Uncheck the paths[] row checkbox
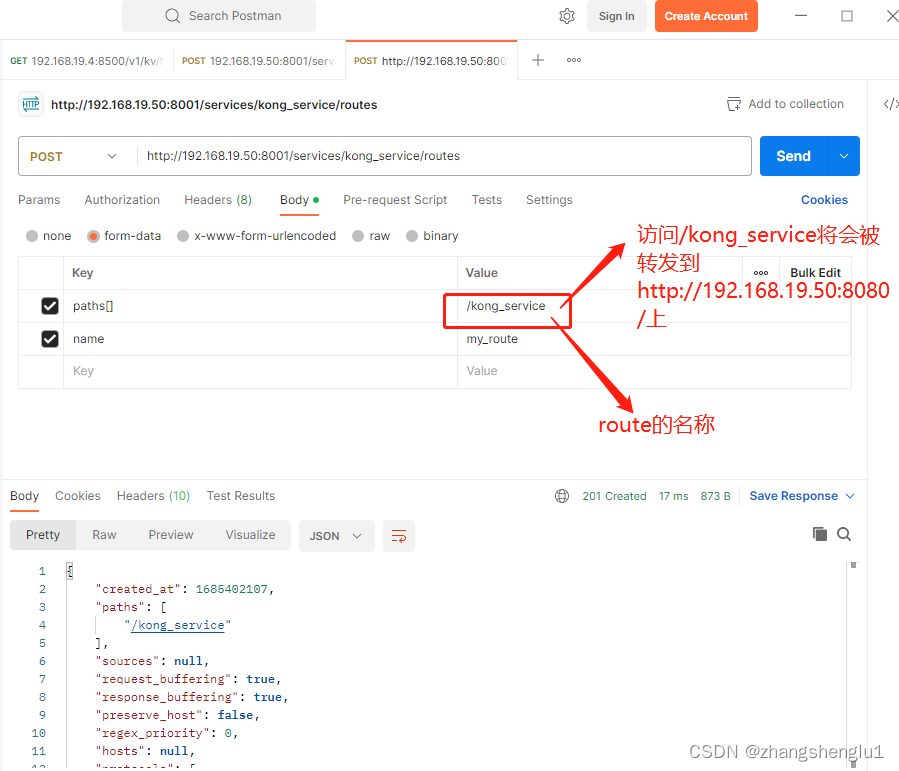The height and width of the screenshot is (771, 899). pyautogui.click(x=50, y=306)
